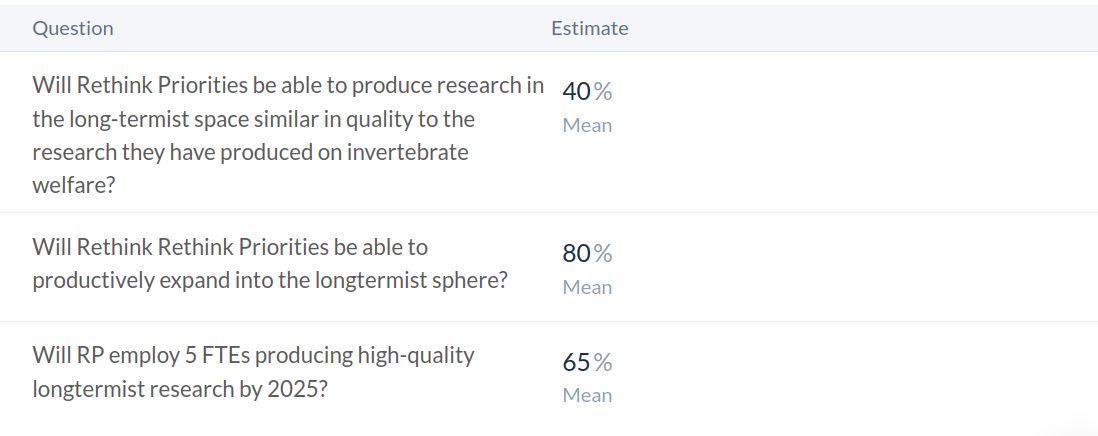This screenshot has width=1098, height=436.
Task: Click the 80% estimate value
Action: click(587, 254)
